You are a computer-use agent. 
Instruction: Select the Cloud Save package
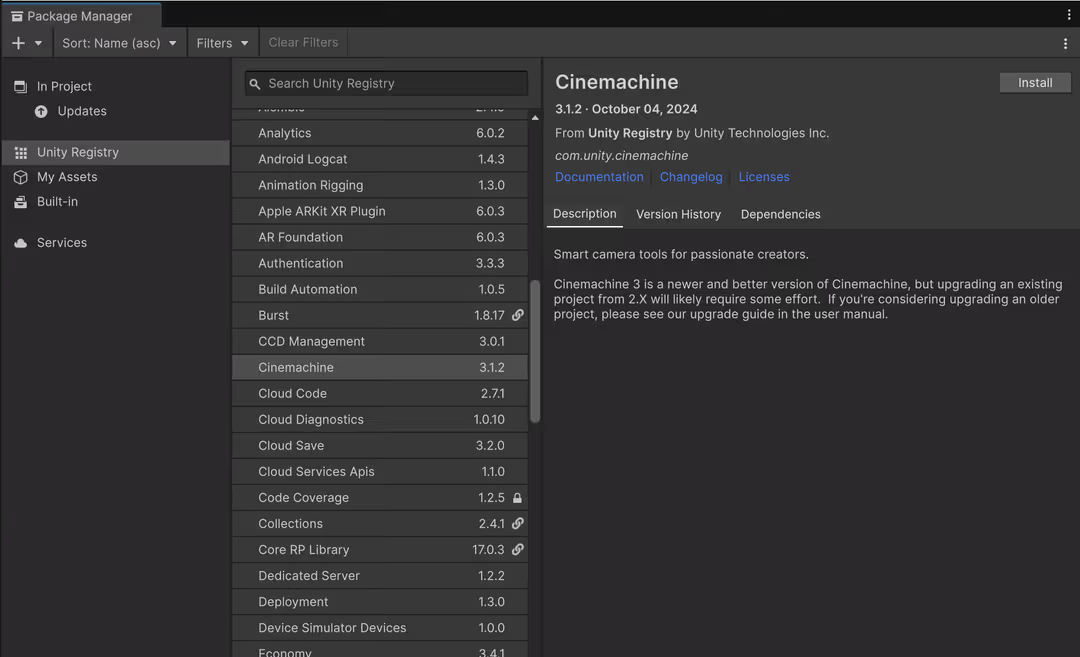click(x=380, y=446)
